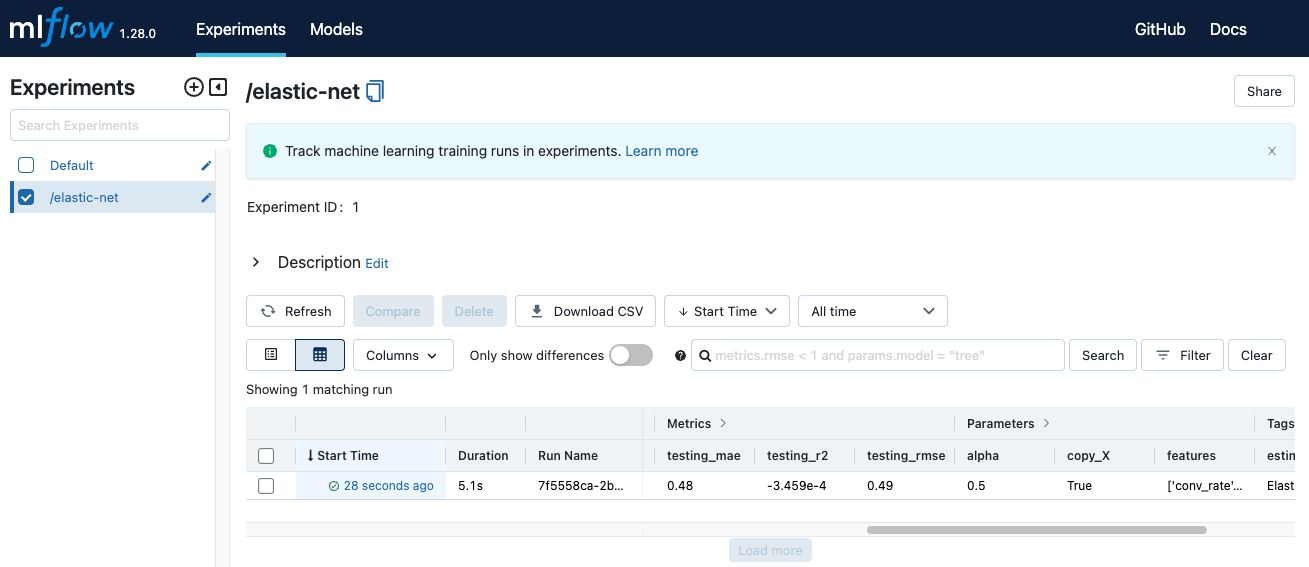Select the /elastic-net experiment in sidebar
Screen dimensions: 1309x567
coord(84,197)
